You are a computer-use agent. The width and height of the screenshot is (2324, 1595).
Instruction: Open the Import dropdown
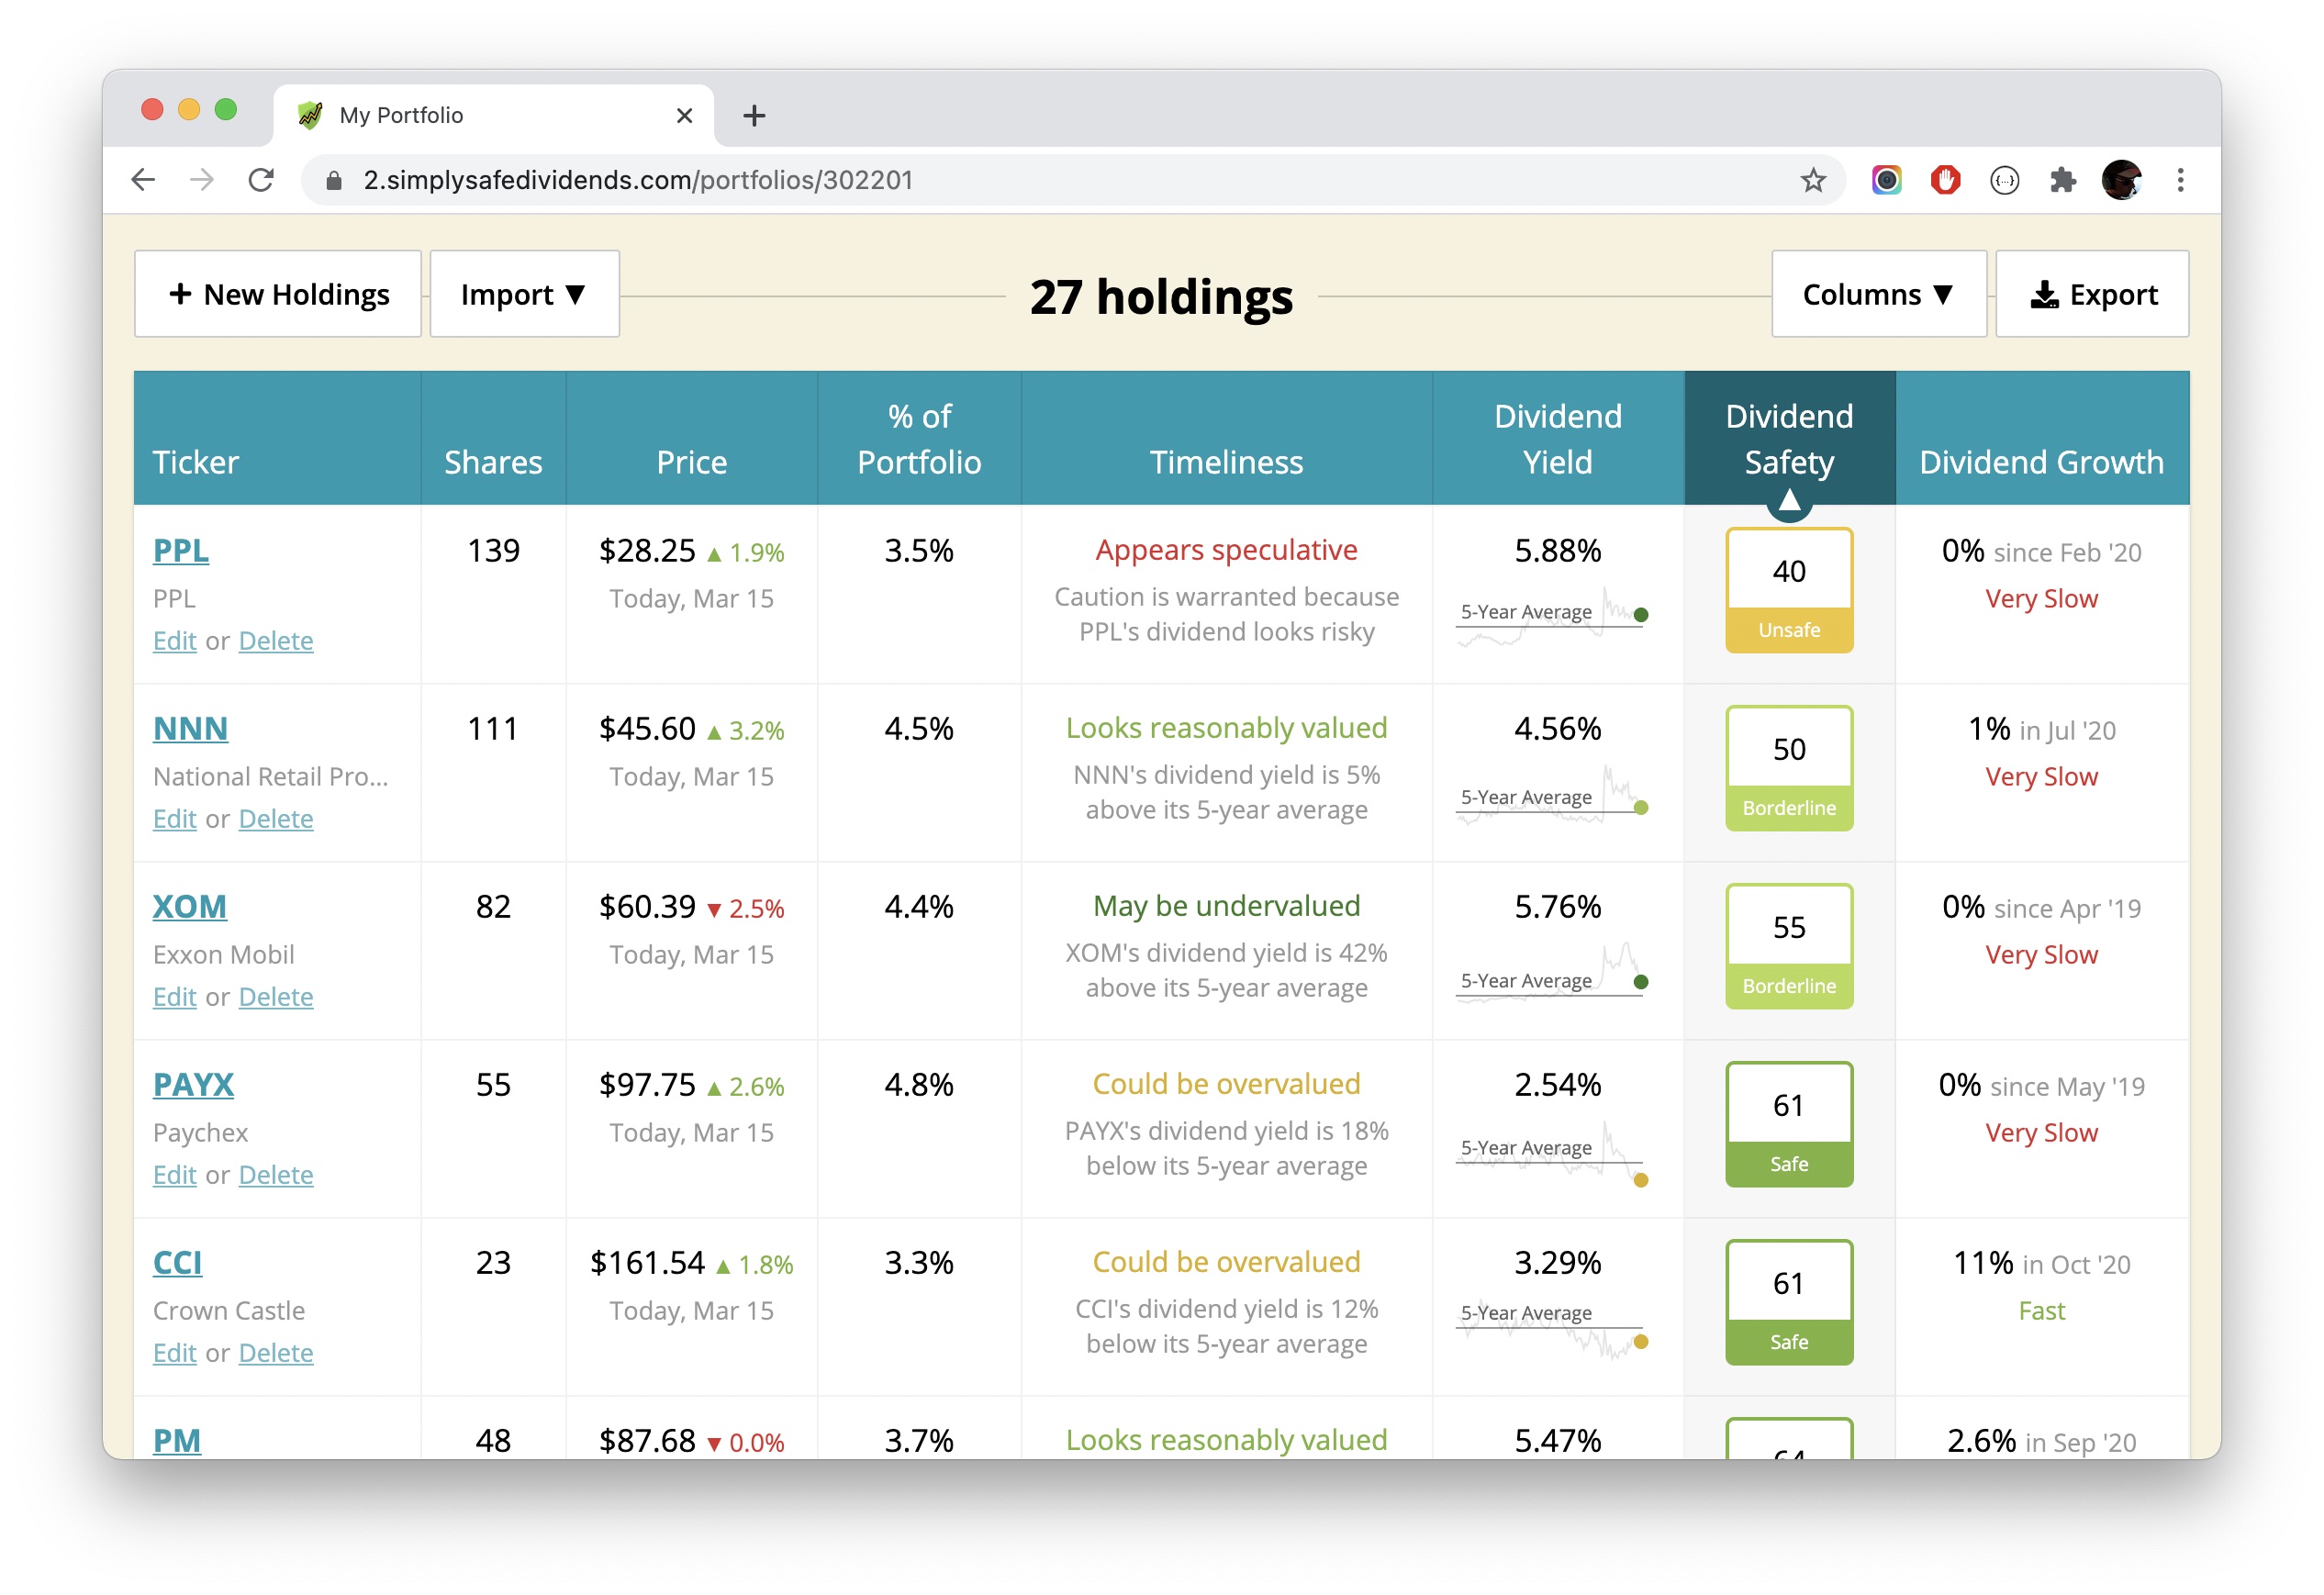[x=524, y=294]
